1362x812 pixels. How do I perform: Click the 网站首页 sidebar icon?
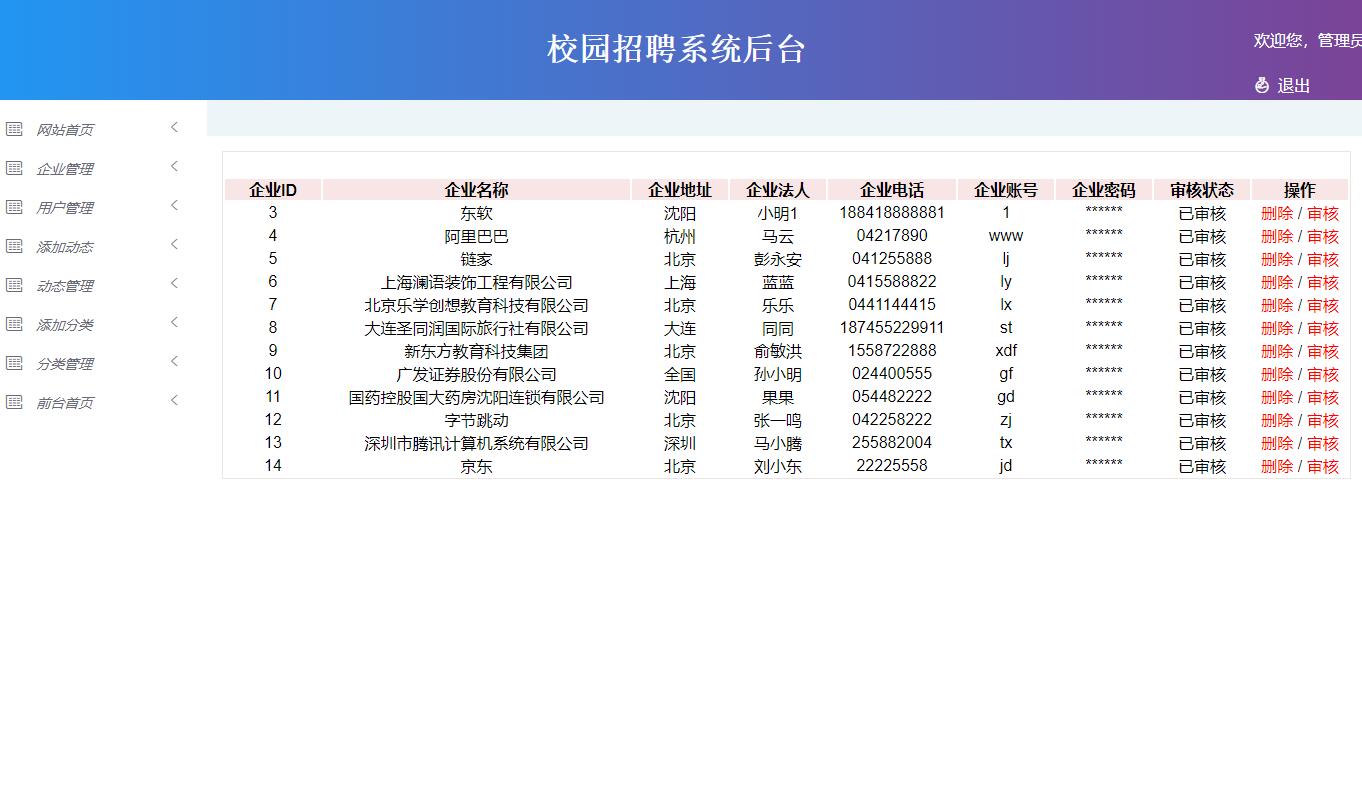(x=14, y=128)
